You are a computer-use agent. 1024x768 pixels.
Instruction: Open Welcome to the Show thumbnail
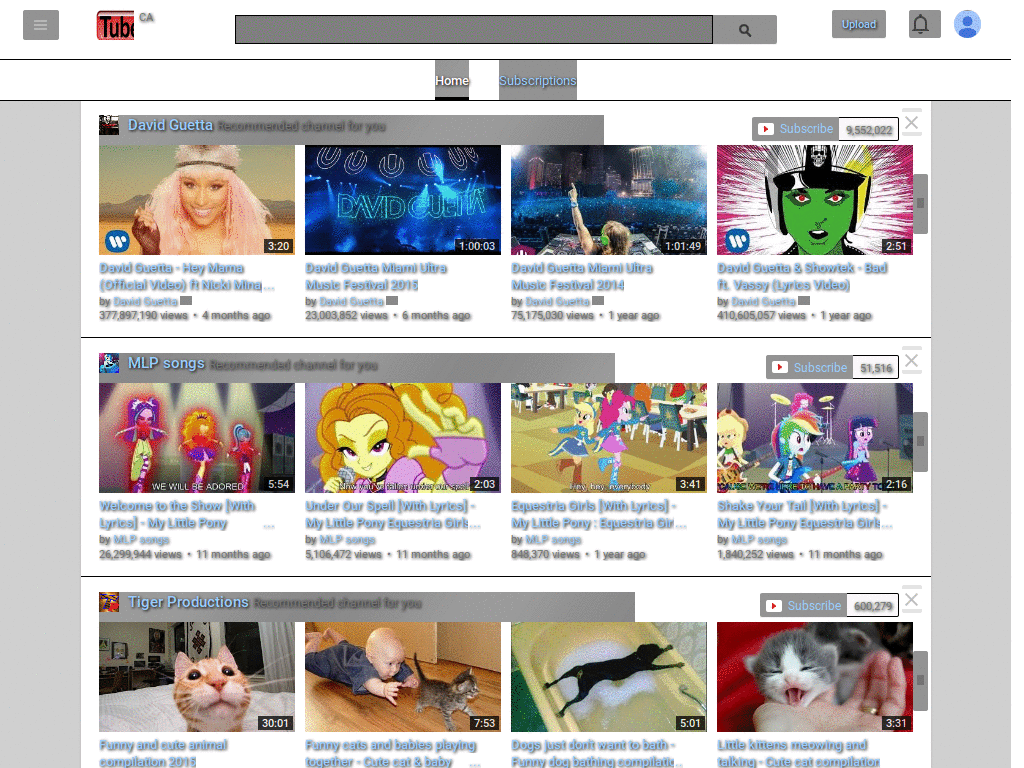click(x=197, y=438)
